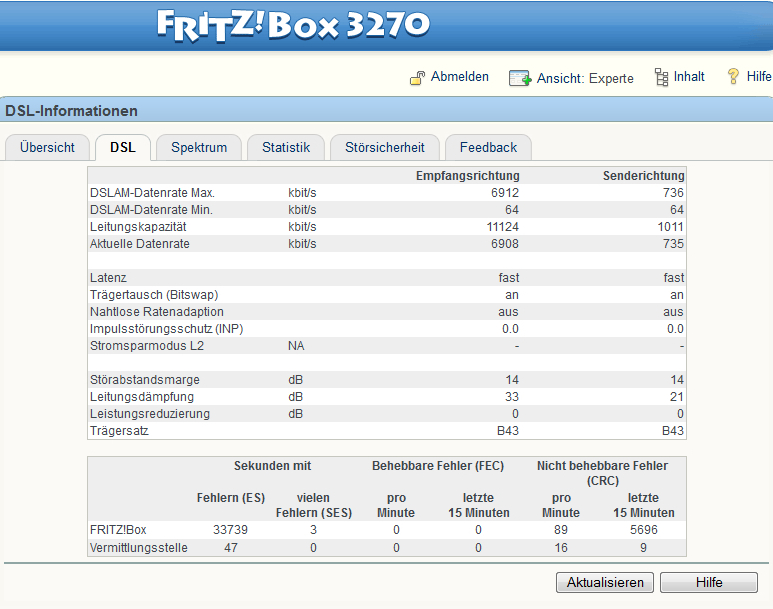Click the Trägertausch (Bitswap) label
The image size is (773, 609).
[154, 295]
